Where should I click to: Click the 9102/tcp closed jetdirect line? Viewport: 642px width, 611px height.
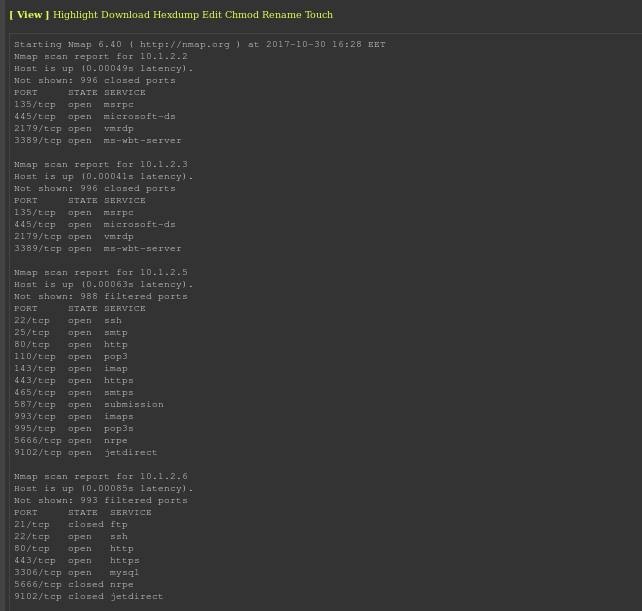click(88, 596)
